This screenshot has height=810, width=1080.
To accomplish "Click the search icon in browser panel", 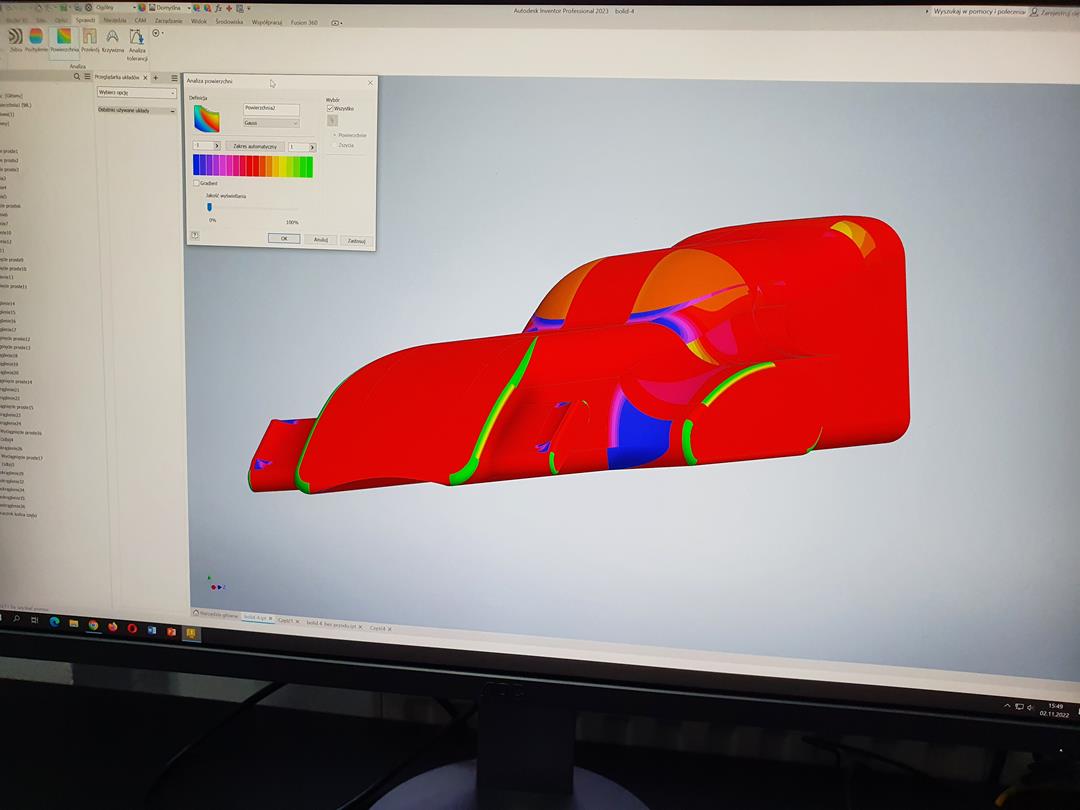I will [76, 76].
